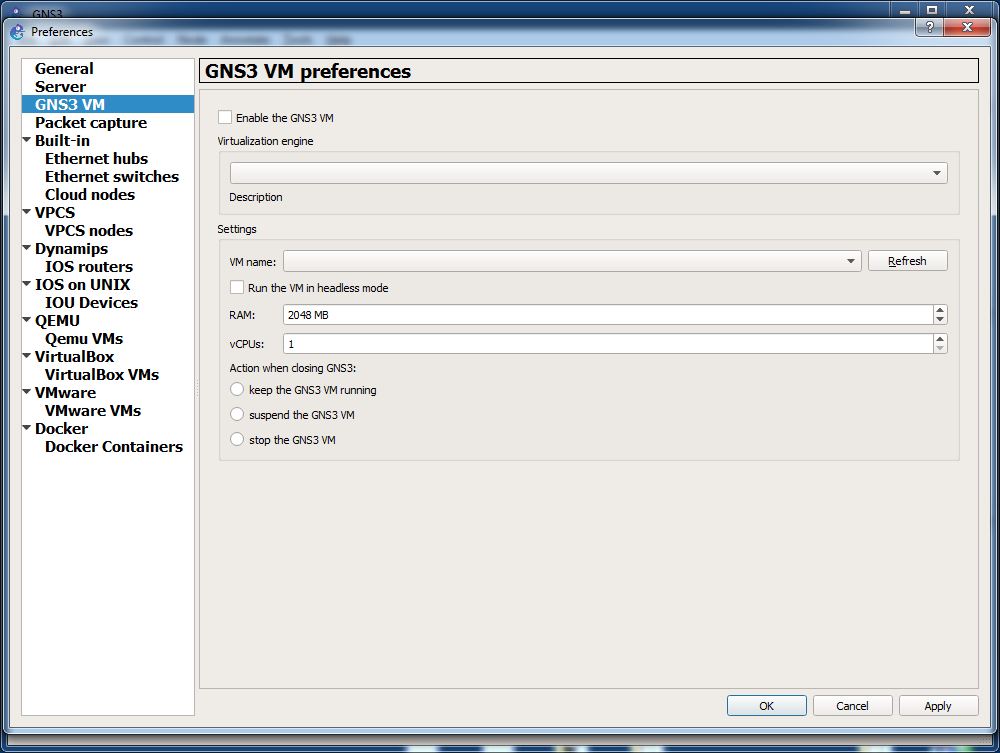Screen dimensions: 1000x753
Task: Select the Dynamips category
Action: pos(71,249)
